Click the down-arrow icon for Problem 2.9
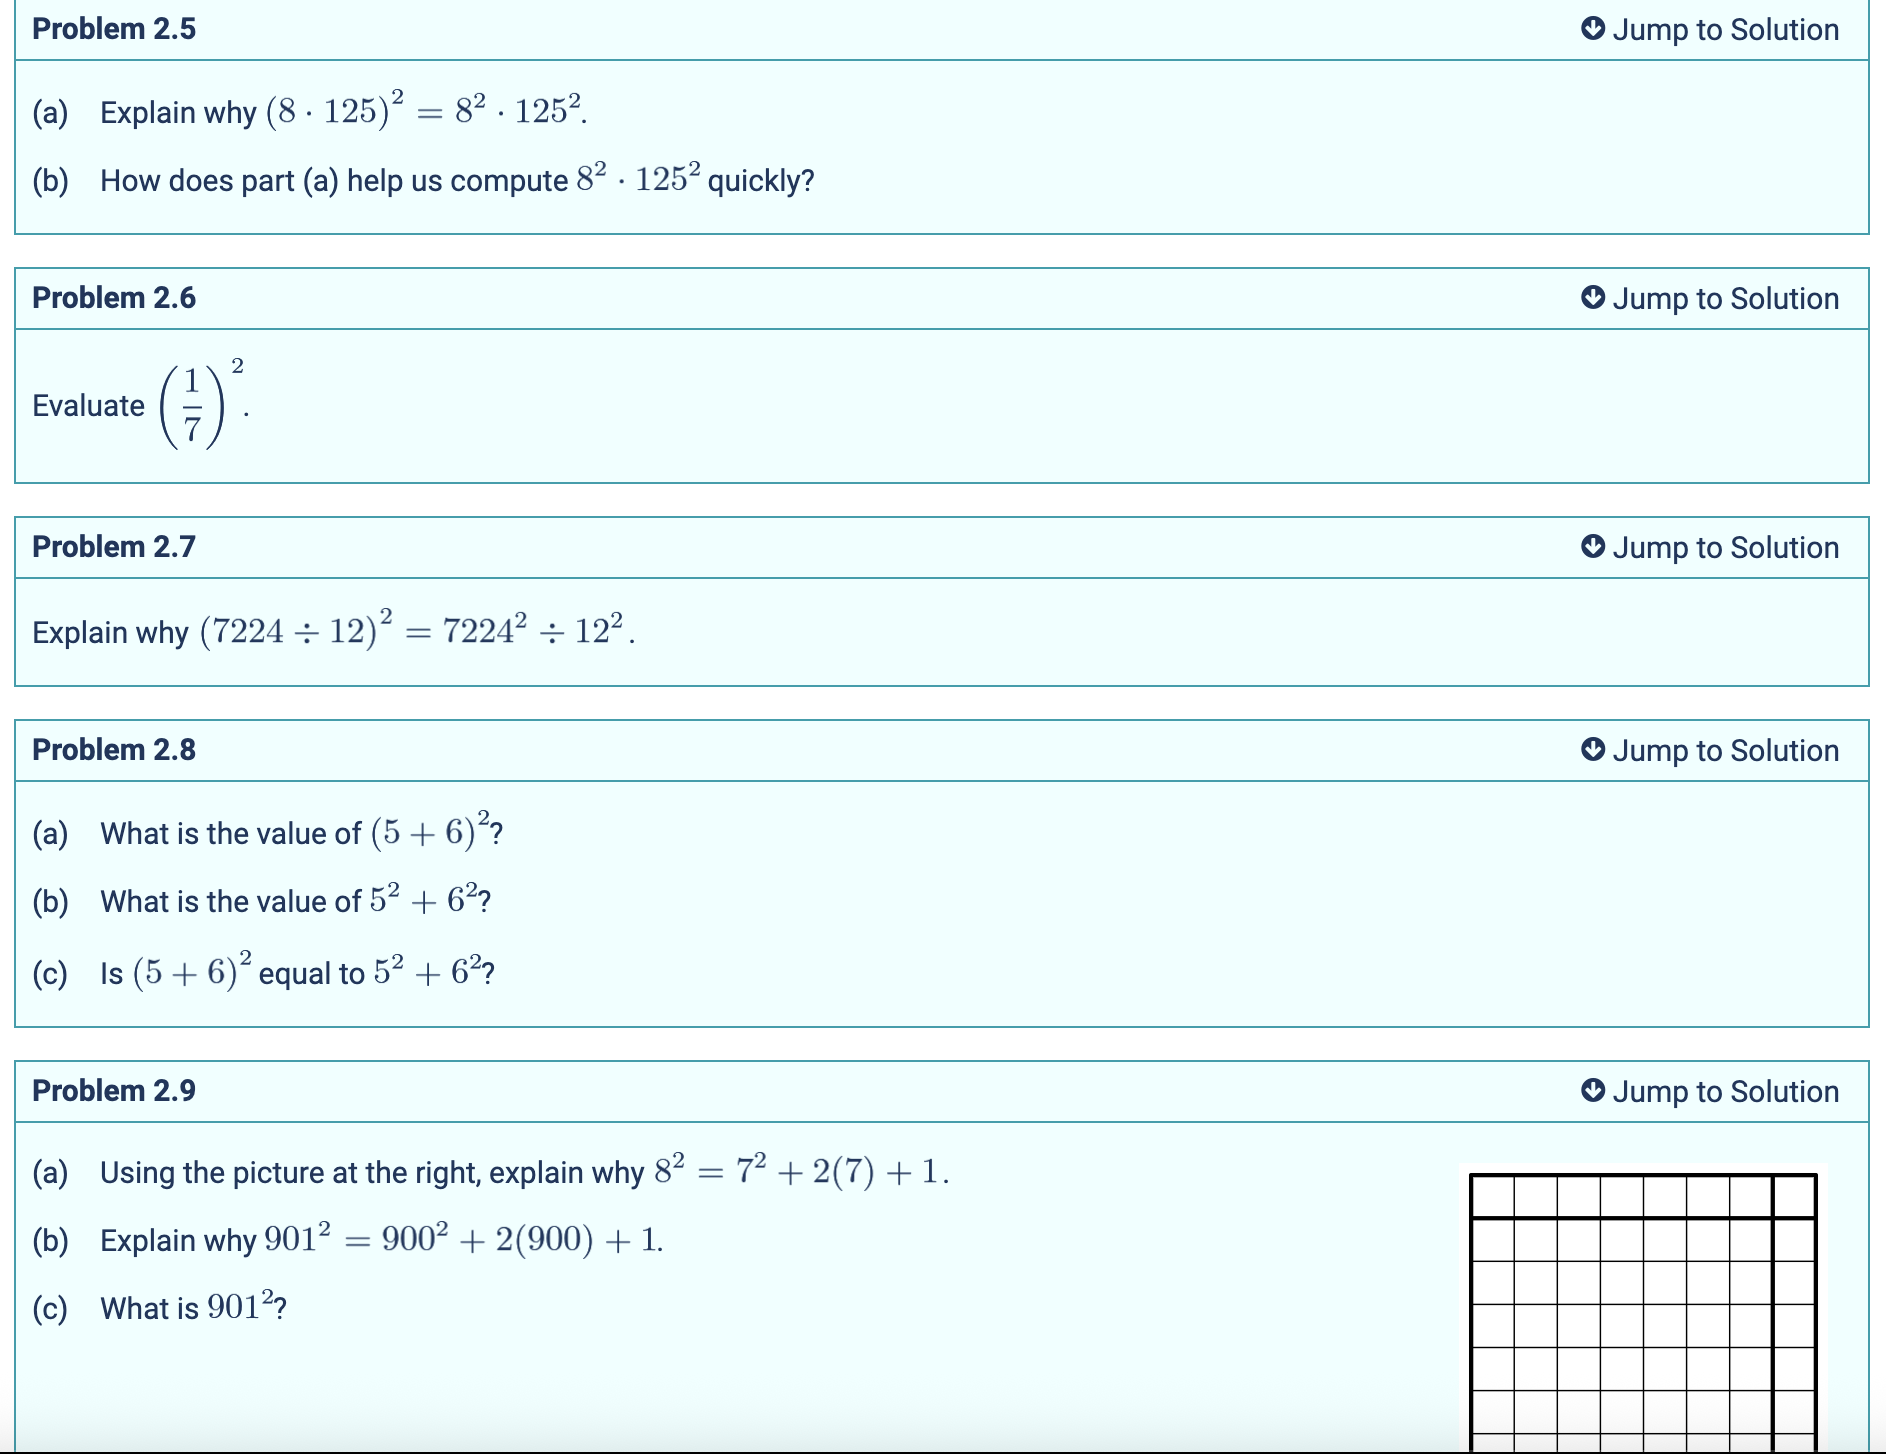Image resolution: width=1886 pixels, height=1454 pixels. tap(1593, 1090)
